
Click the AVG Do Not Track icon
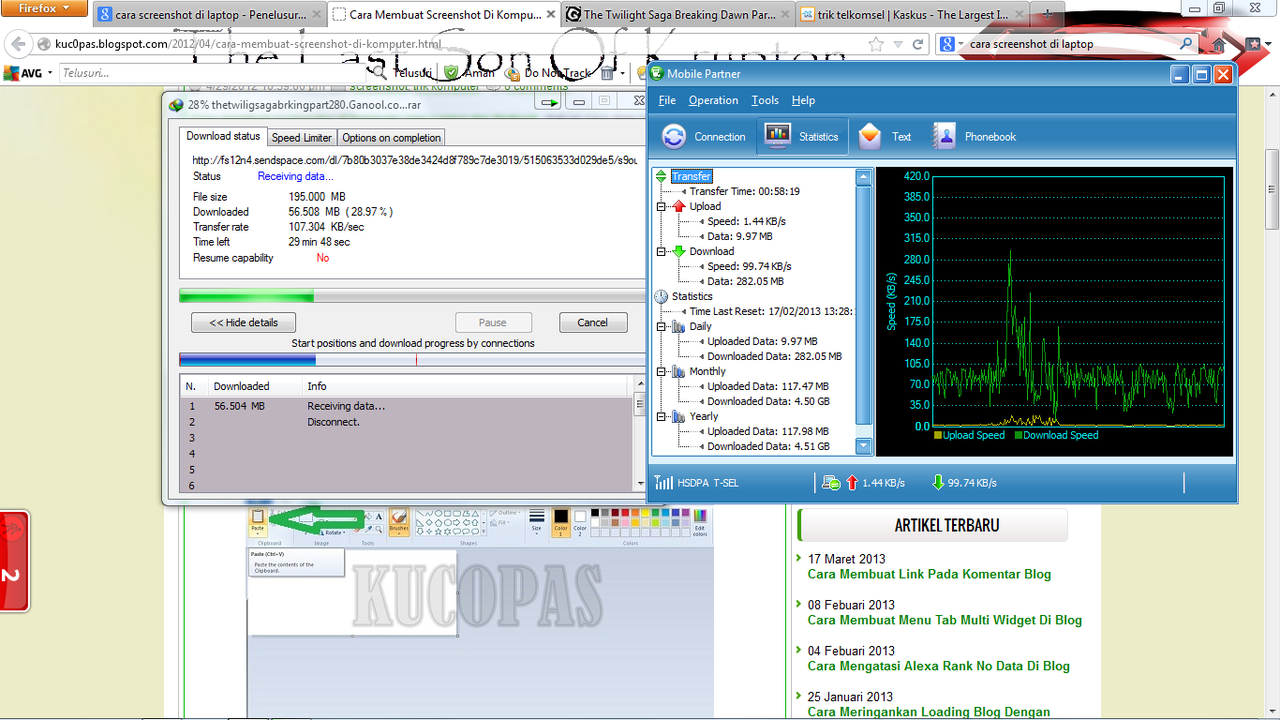click(513, 73)
